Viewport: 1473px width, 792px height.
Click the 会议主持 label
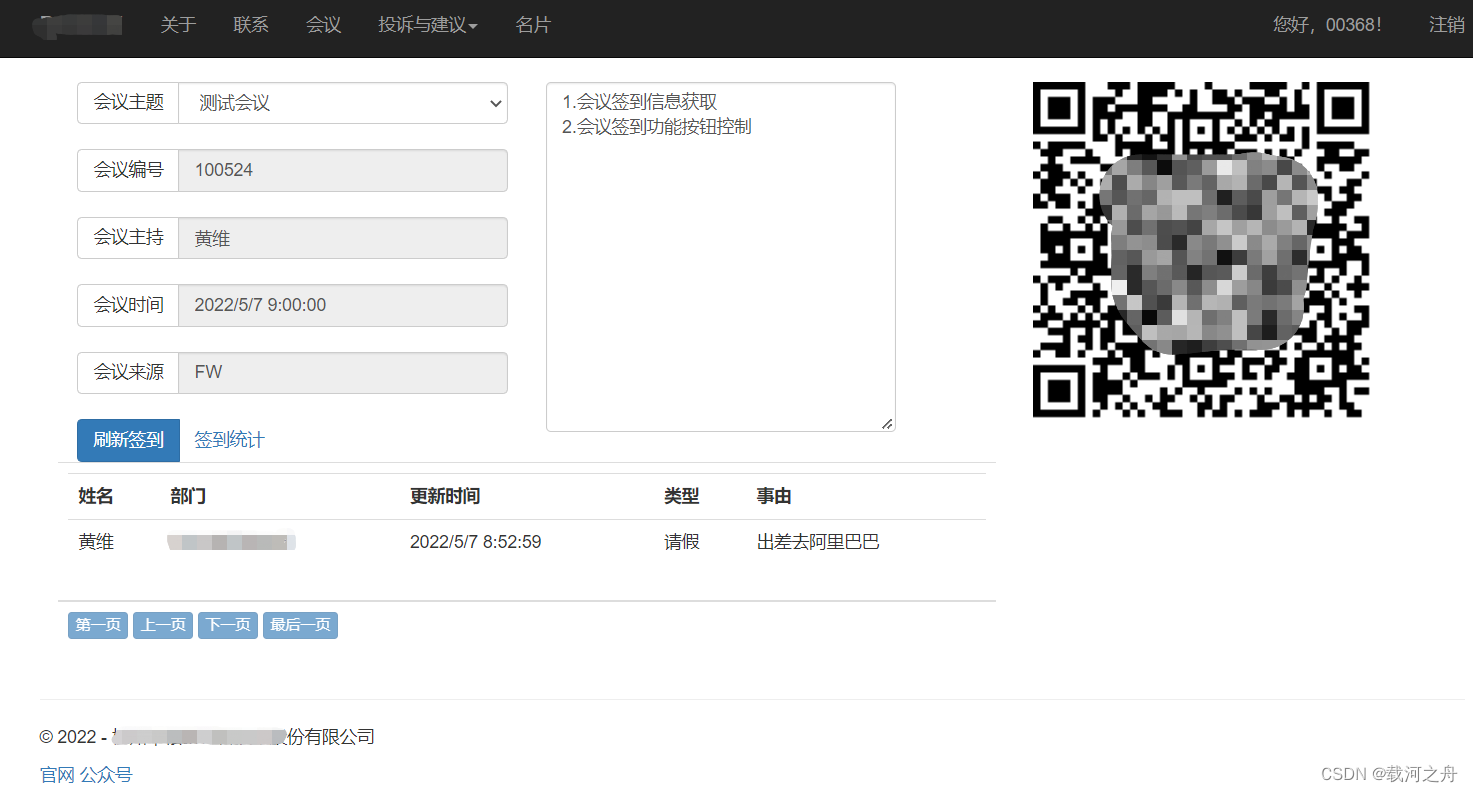[x=128, y=238]
